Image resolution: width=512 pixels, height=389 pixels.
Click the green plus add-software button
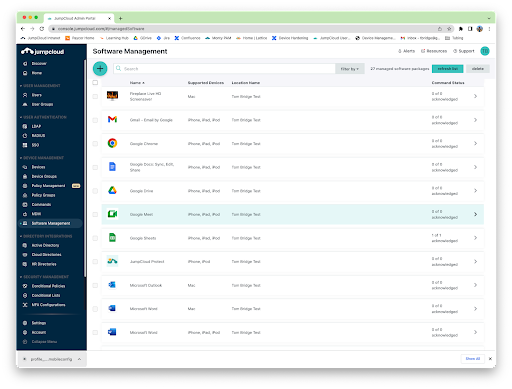coord(100,69)
